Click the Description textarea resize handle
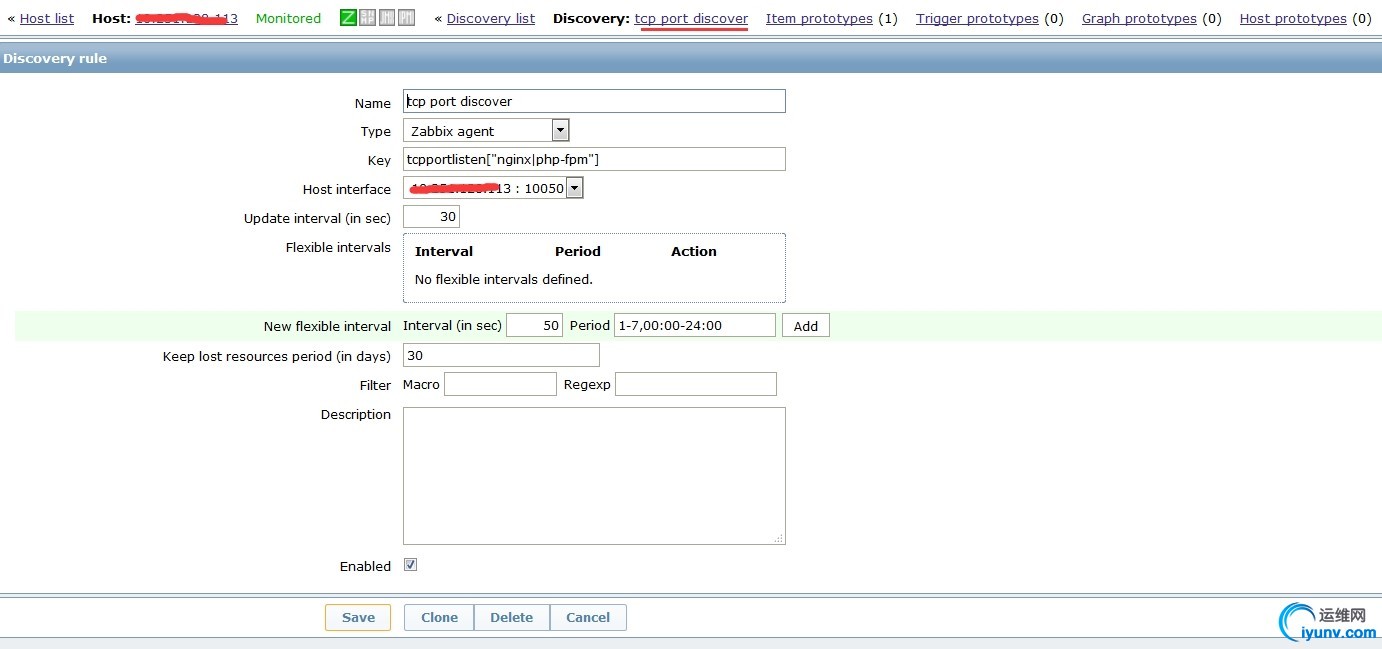The width and height of the screenshot is (1382, 649). pyautogui.click(x=779, y=538)
